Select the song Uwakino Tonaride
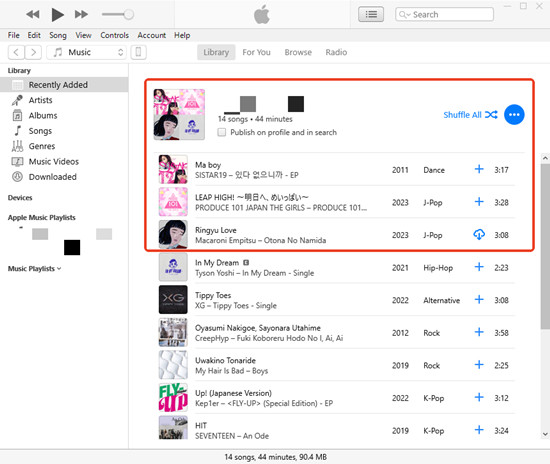The width and height of the screenshot is (550, 464). click(225, 361)
